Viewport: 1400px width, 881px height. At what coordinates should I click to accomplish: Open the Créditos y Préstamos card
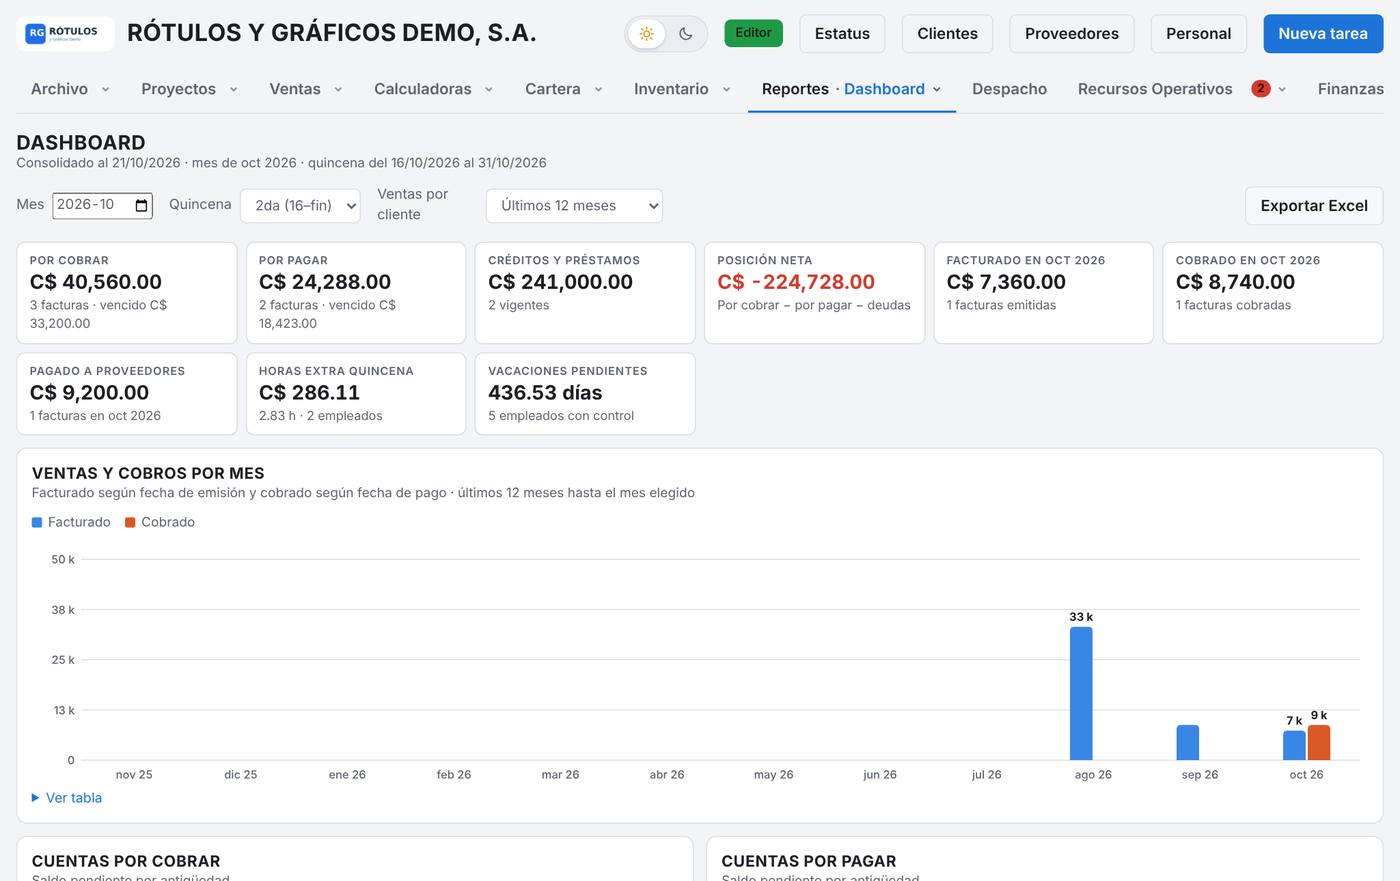[x=585, y=293]
